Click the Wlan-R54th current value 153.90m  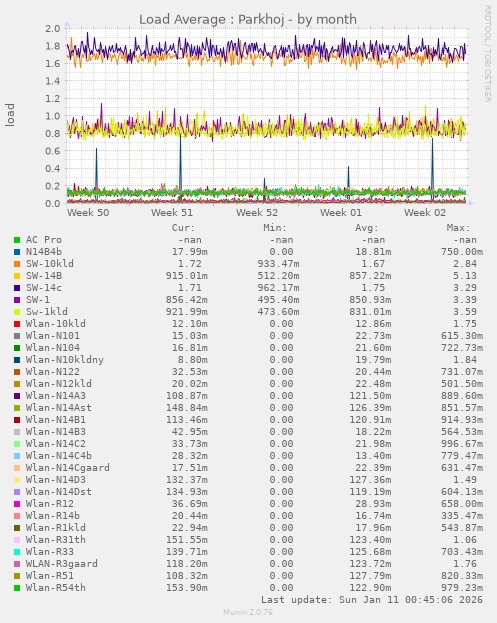(187, 588)
